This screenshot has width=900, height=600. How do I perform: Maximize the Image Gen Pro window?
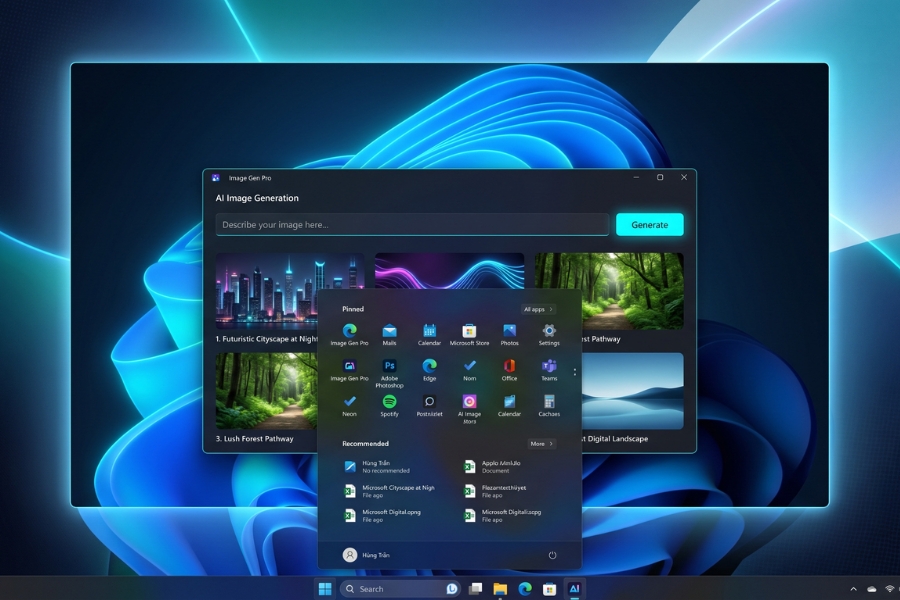[x=660, y=177]
